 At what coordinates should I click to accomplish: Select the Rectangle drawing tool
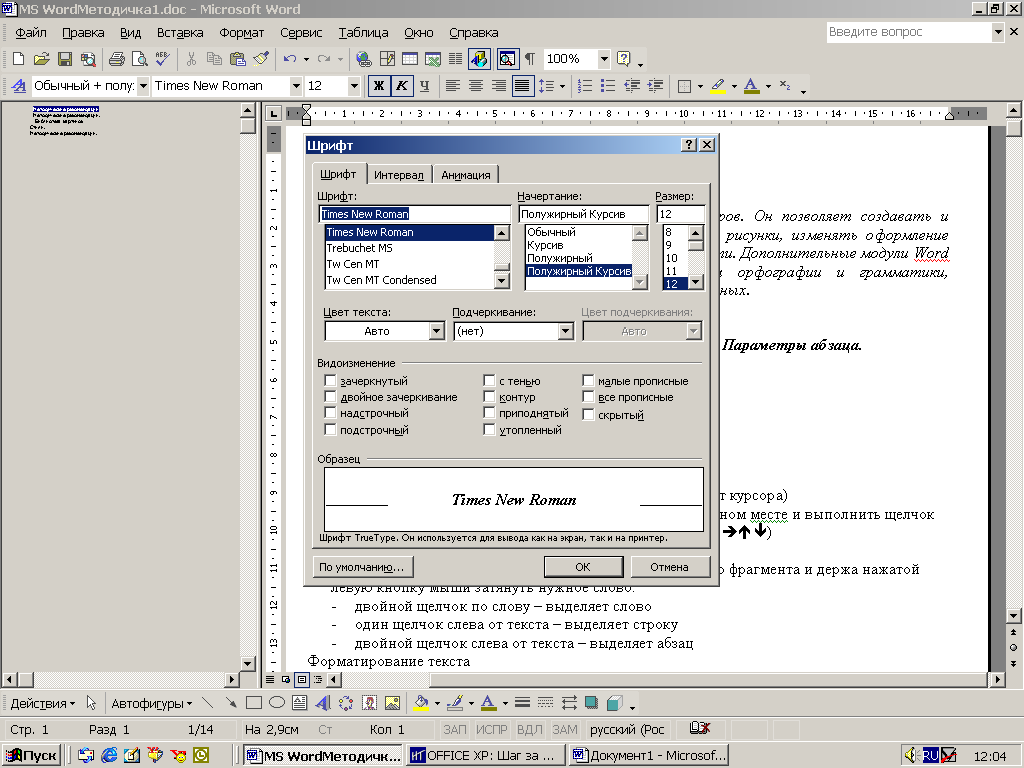coord(253,703)
